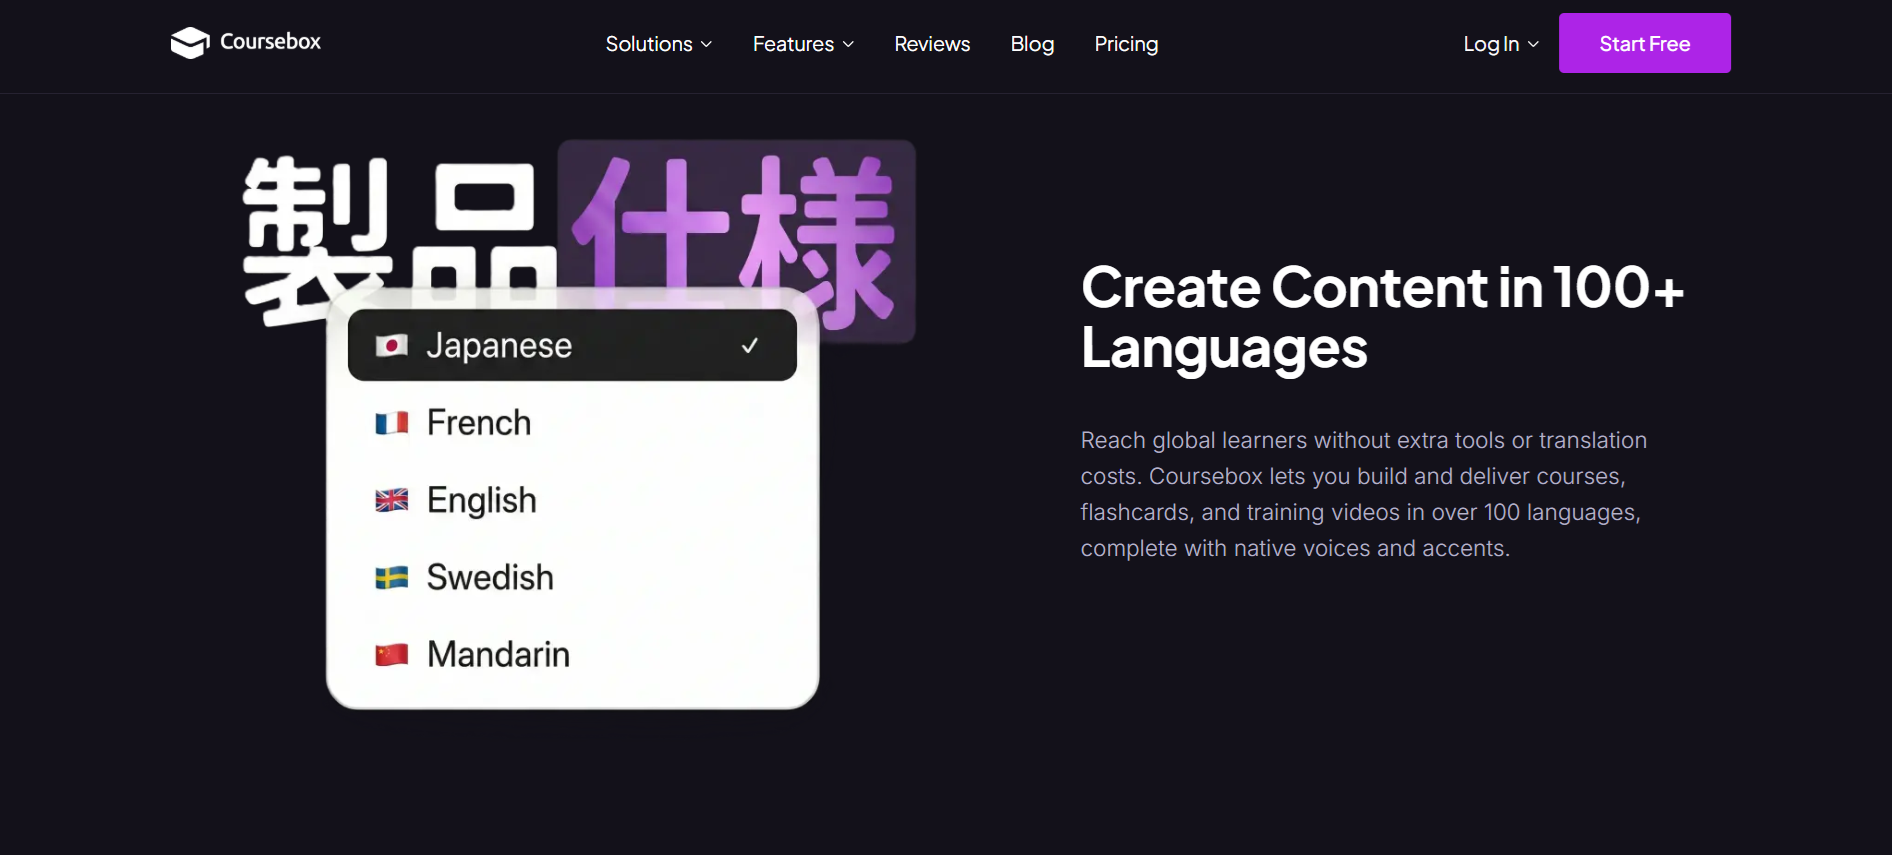Click the heading 'Create Content in 100+ Languages'
Viewport: 1892px width, 855px height.
[x=1382, y=317]
